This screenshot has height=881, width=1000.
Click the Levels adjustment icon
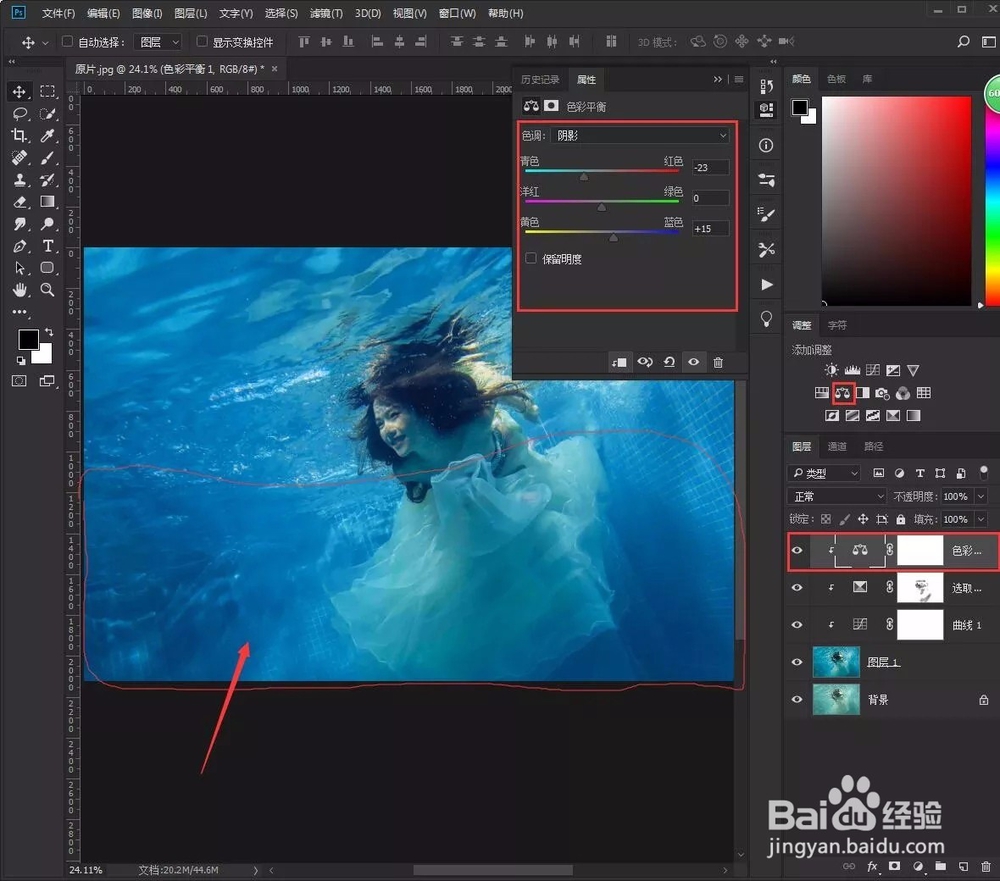tap(852, 370)
